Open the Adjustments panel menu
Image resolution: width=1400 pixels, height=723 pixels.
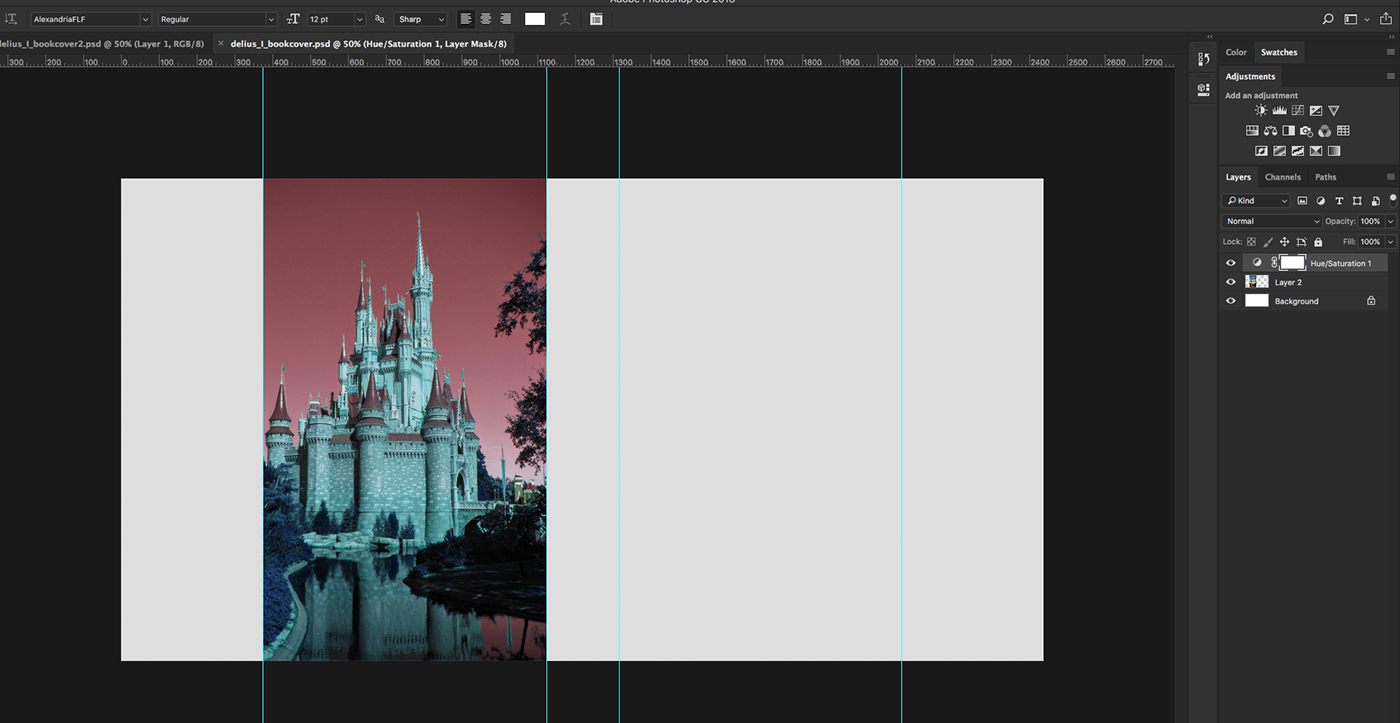click(1390, 76)
